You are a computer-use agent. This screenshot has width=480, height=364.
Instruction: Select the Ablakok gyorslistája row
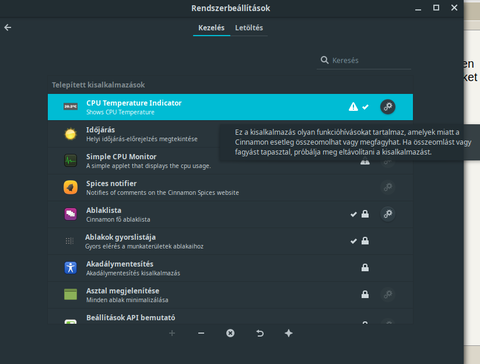tap(230, 241)
